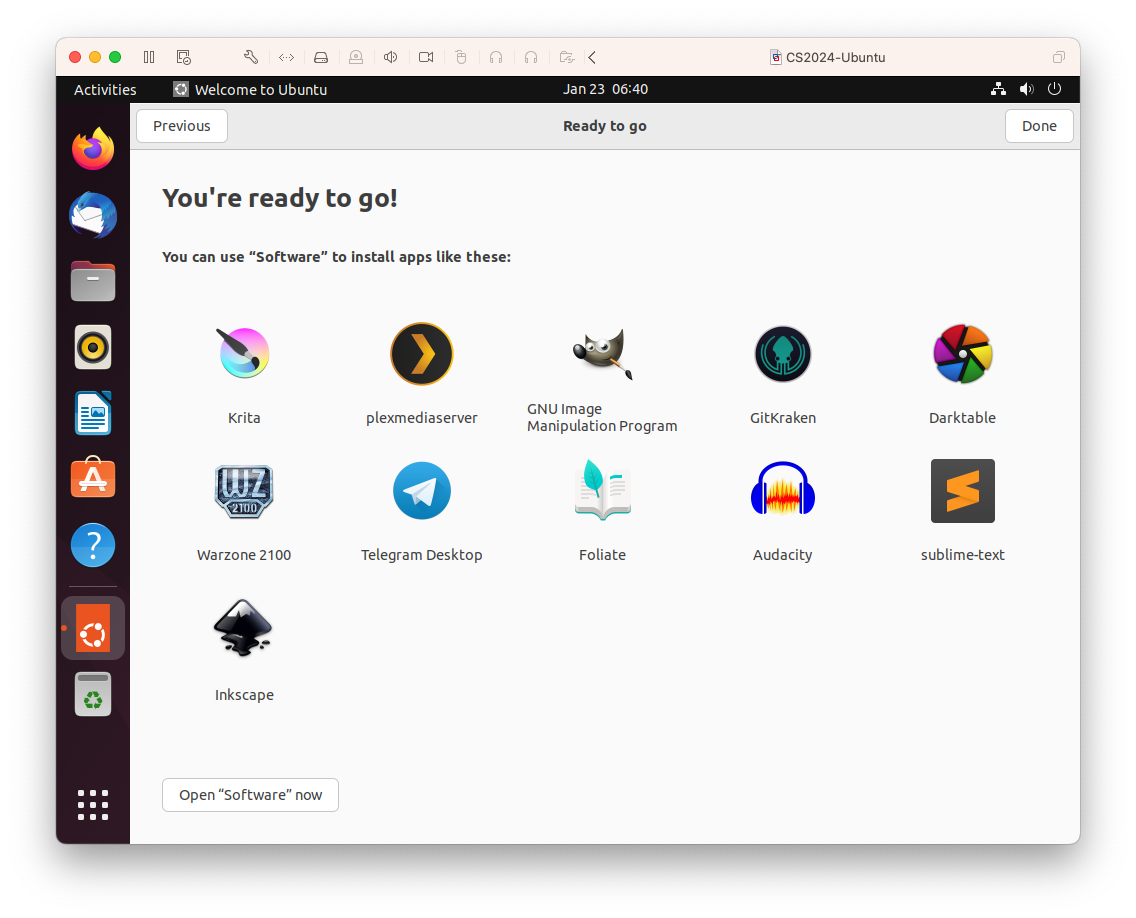This screenshot has height=918, width=1136.
Task: Click the Foliate book icon
Action: 602,491
